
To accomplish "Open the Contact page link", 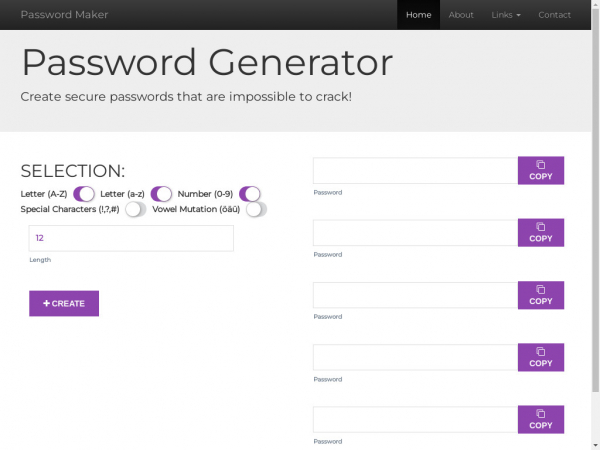I will 554,15.
